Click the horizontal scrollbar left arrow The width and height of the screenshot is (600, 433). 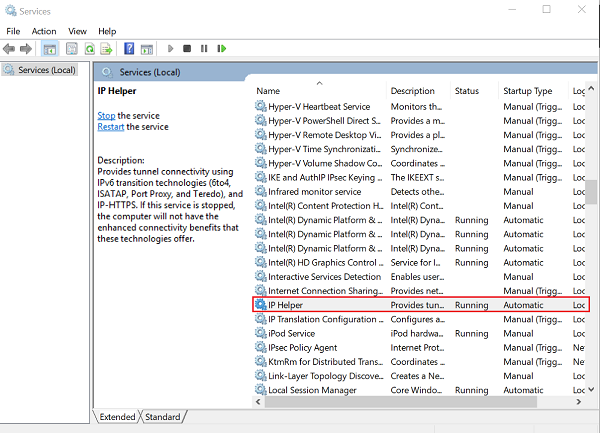(258, 402)
